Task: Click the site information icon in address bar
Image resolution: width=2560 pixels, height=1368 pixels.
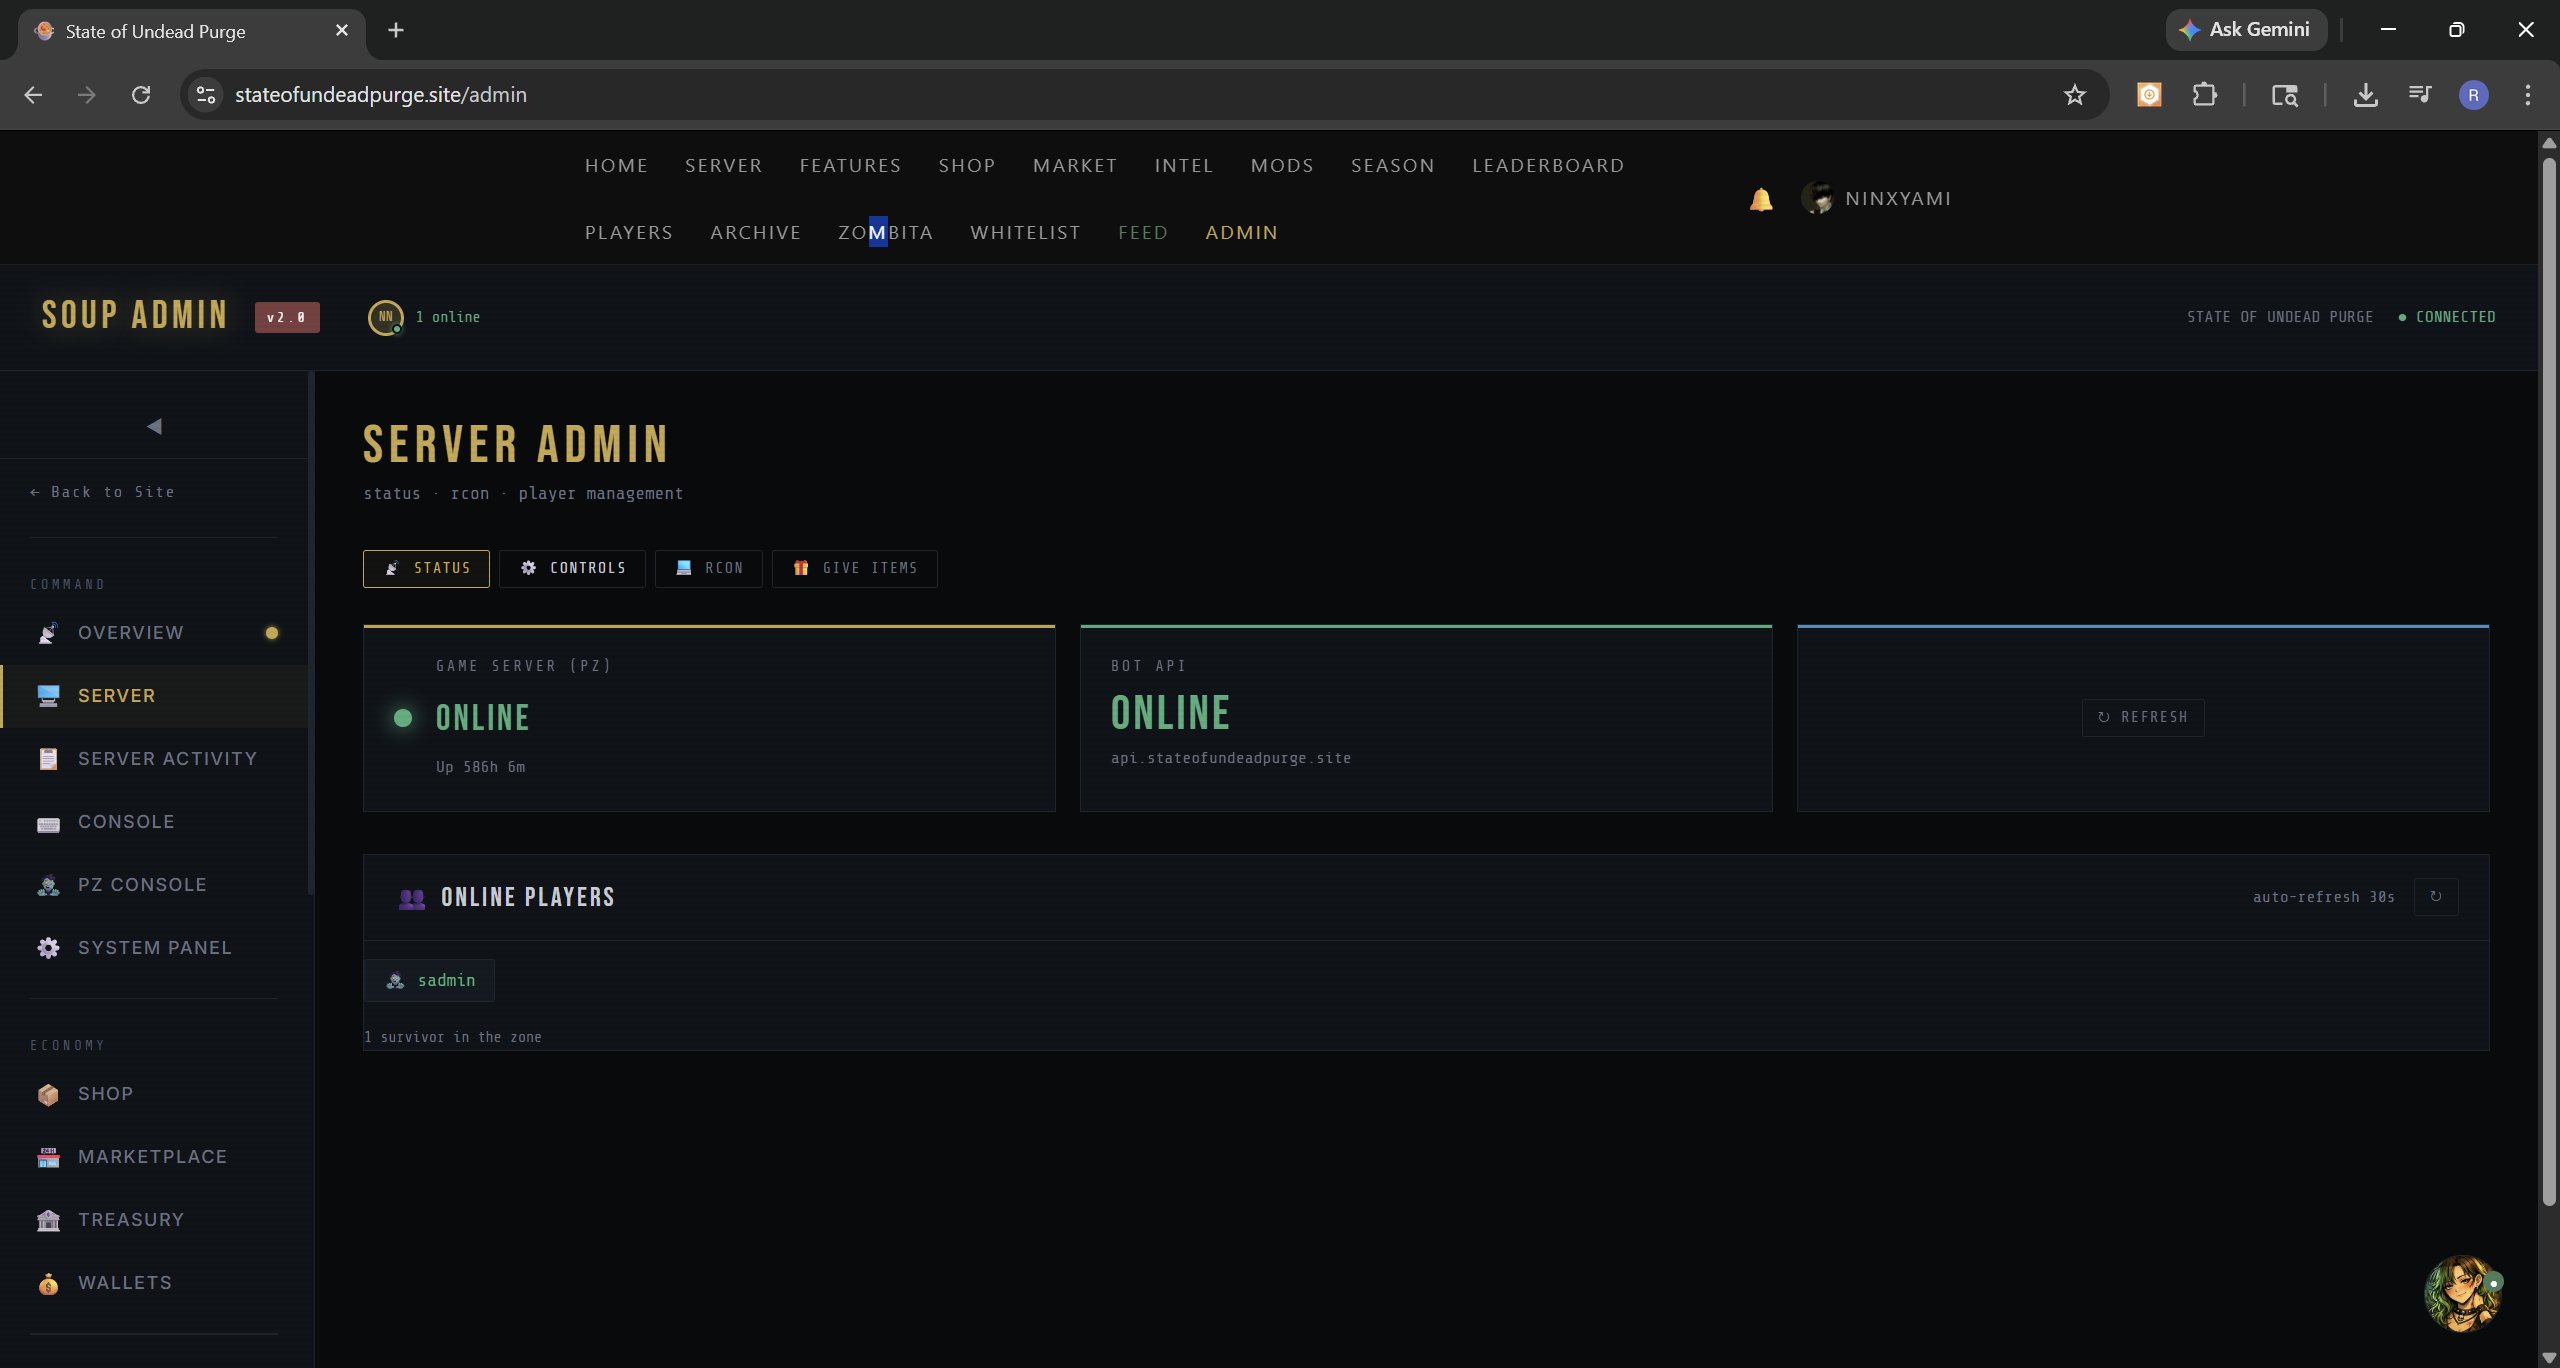Action: coord(206,95)
